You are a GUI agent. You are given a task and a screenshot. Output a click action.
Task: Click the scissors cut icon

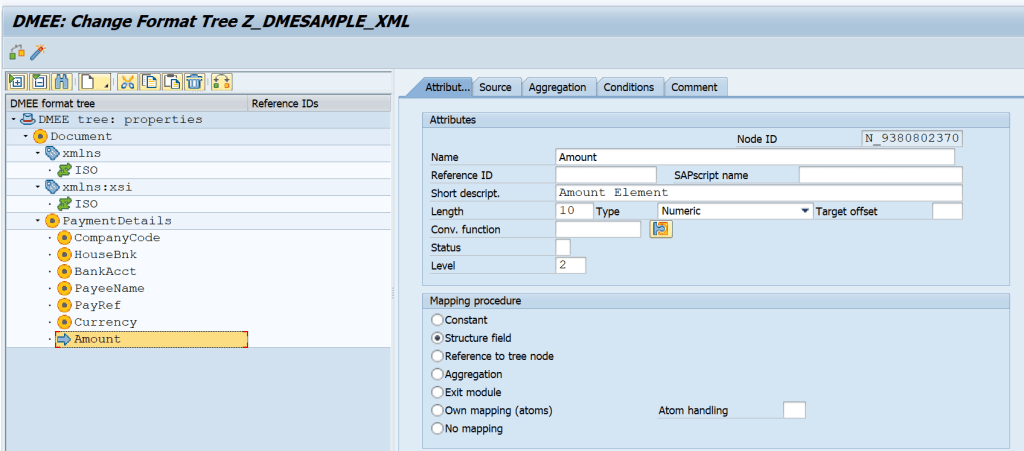click(x=127, y=82)
